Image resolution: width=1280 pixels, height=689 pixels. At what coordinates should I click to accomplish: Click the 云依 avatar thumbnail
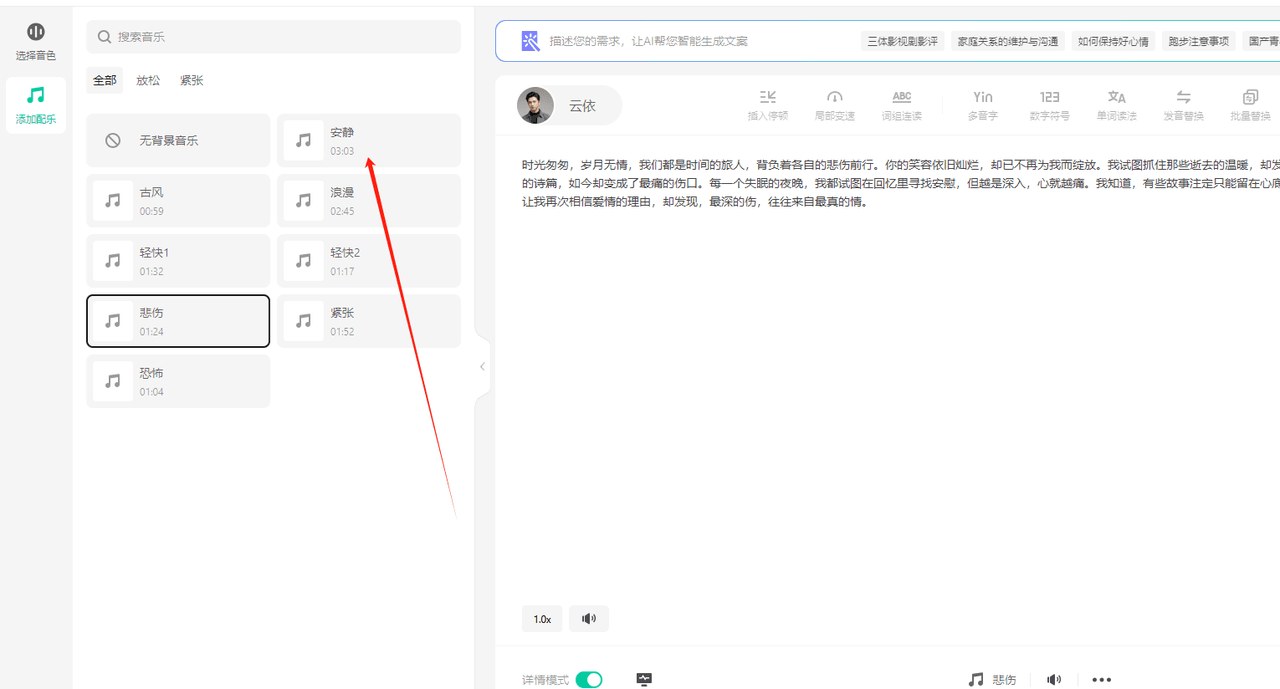[x=535, y=105]
